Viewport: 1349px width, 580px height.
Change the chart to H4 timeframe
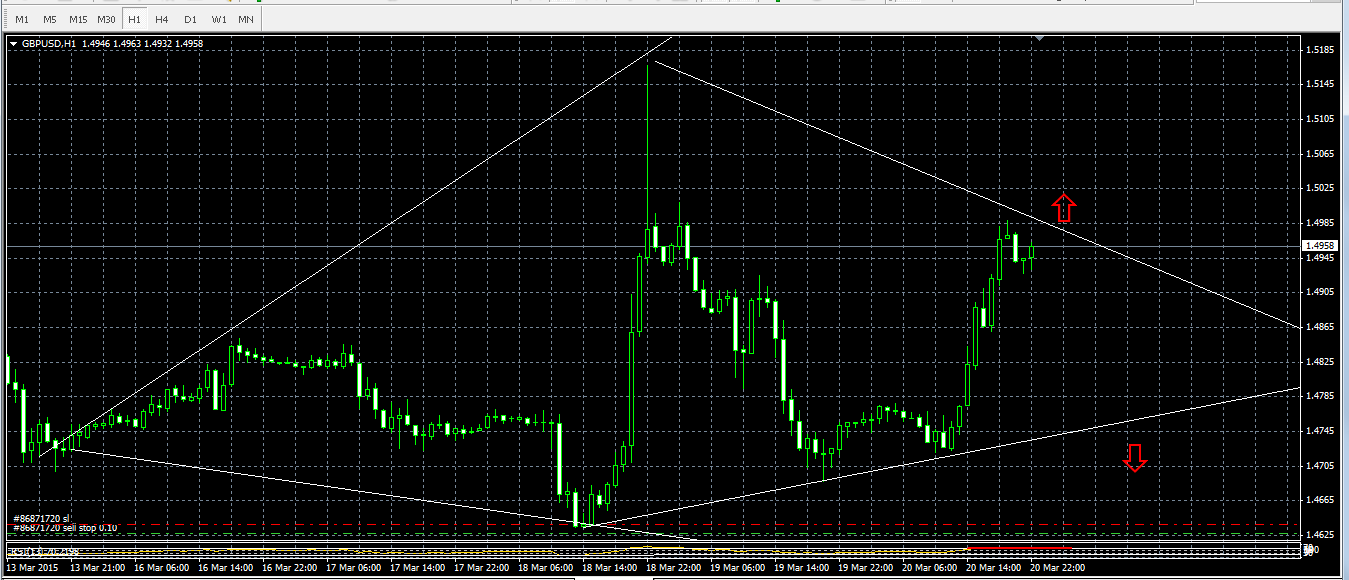(162, 20)
